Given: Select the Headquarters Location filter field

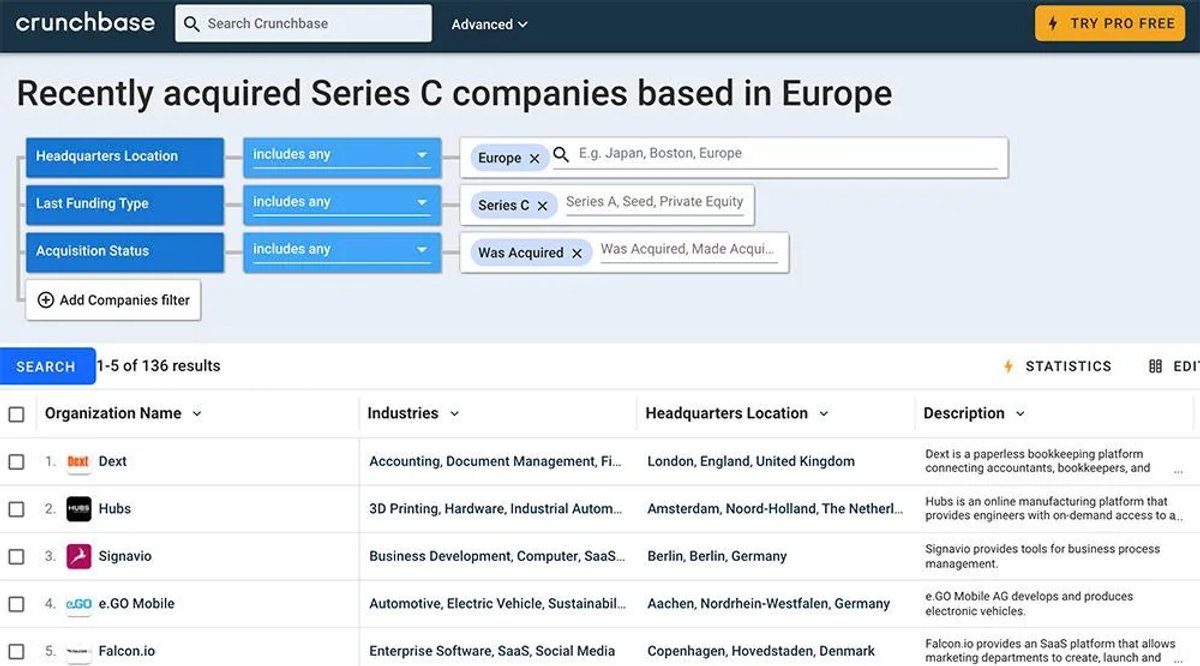Looking at the screenshot, I should (x=125, y=156).
